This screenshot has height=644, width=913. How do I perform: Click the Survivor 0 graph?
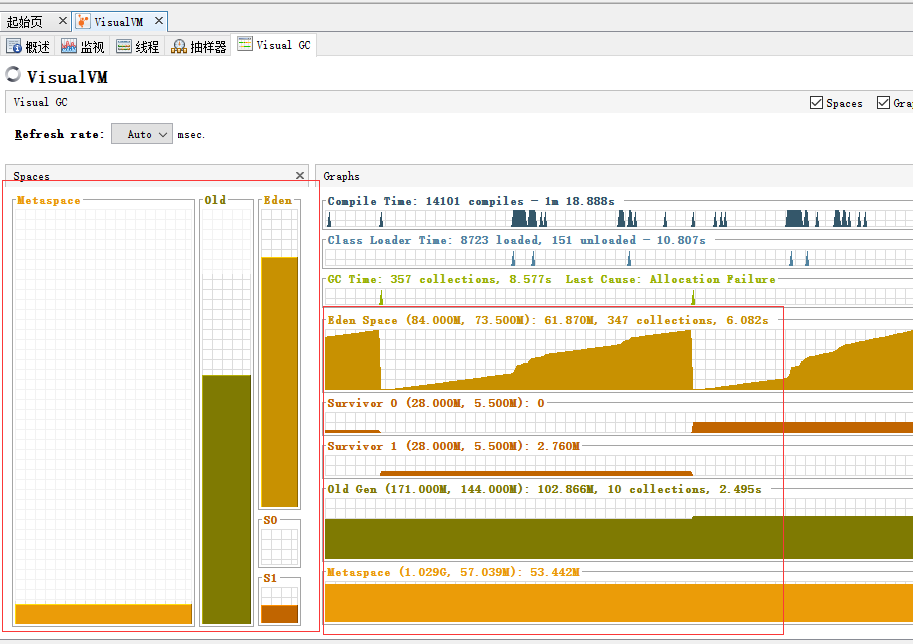(618, 423)
